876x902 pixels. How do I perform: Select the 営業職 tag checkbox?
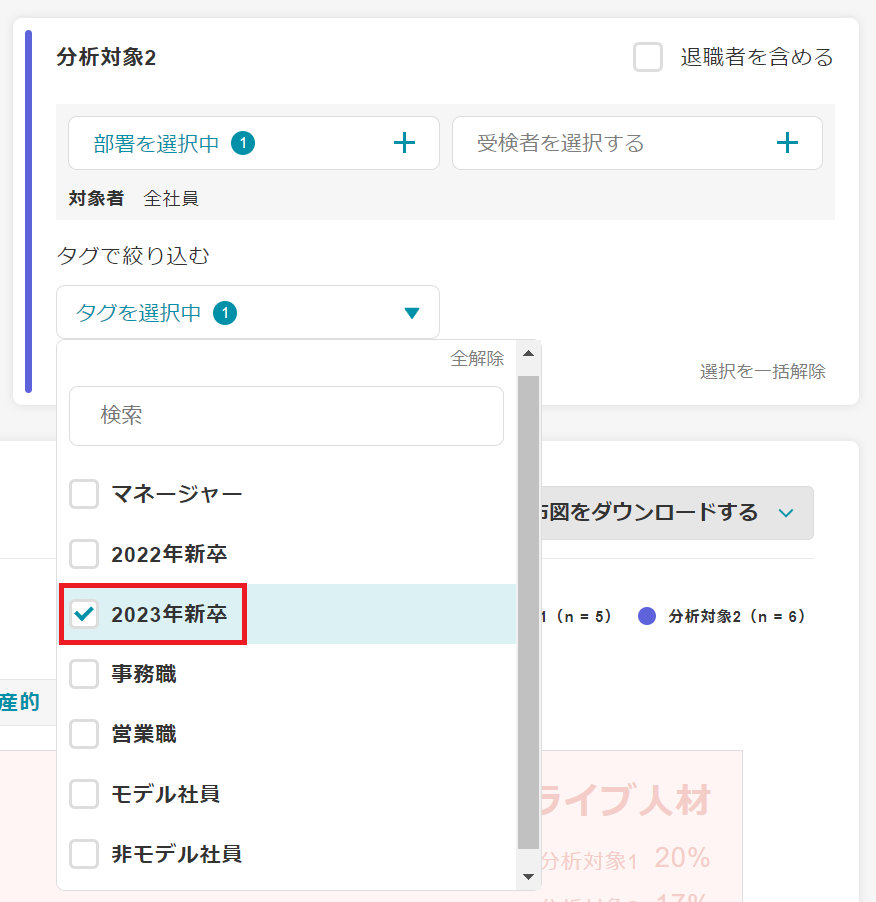pyautogui.click(x=84, y=734)
